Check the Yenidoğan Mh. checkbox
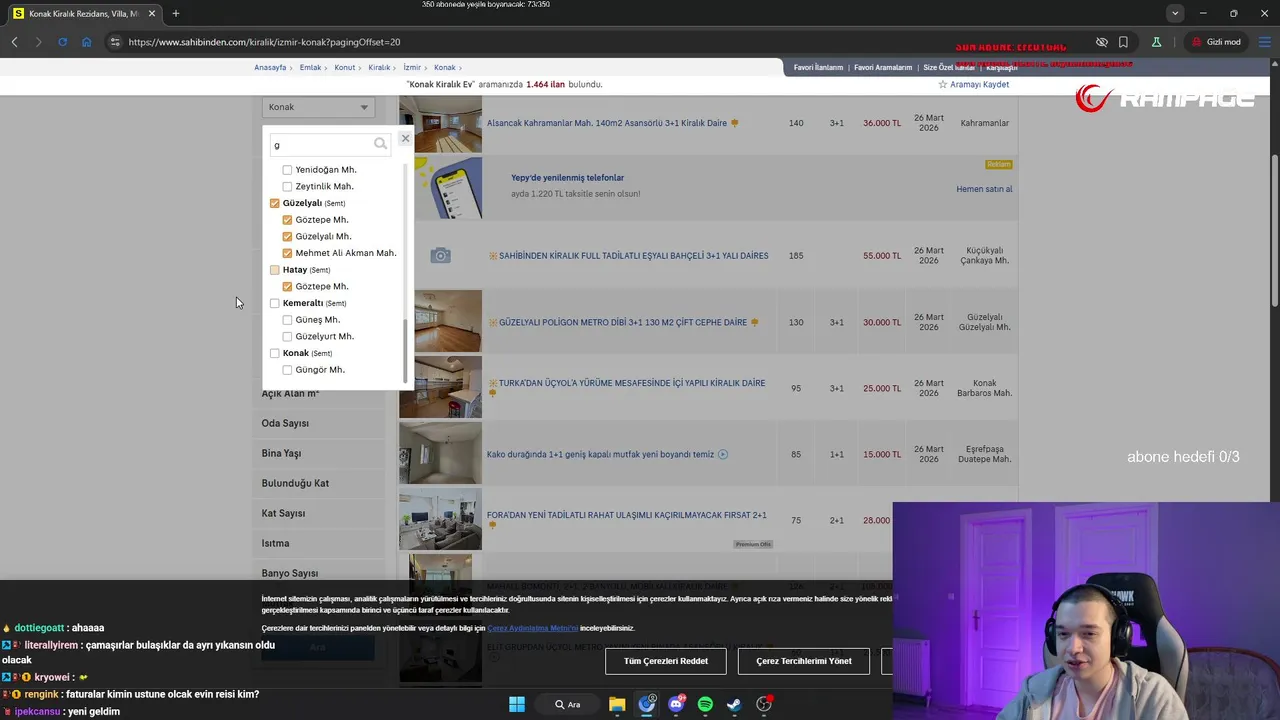Screen dimensions: 1280x720 click(287, 170)
